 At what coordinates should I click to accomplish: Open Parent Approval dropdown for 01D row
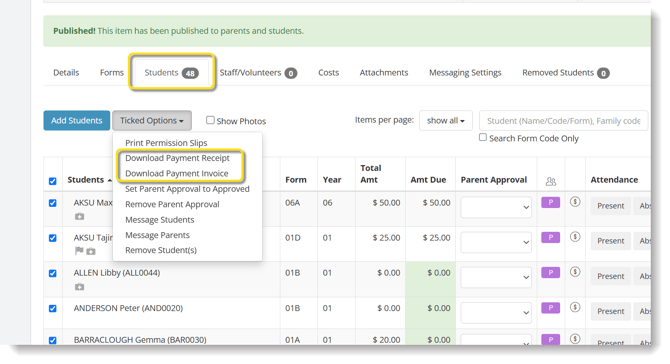click(x=496, y=242)
